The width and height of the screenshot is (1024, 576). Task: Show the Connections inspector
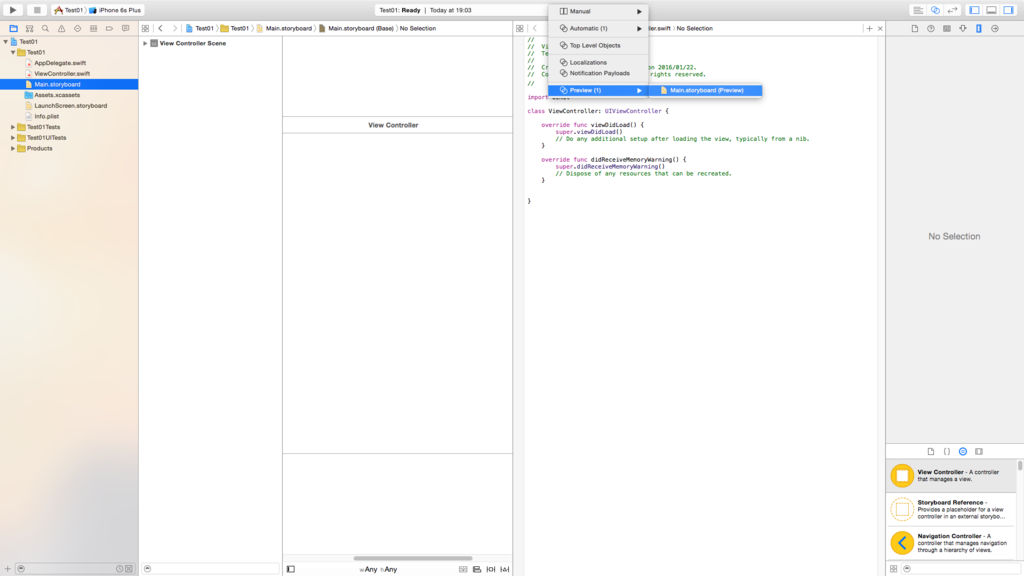click(x=995, y=29)
